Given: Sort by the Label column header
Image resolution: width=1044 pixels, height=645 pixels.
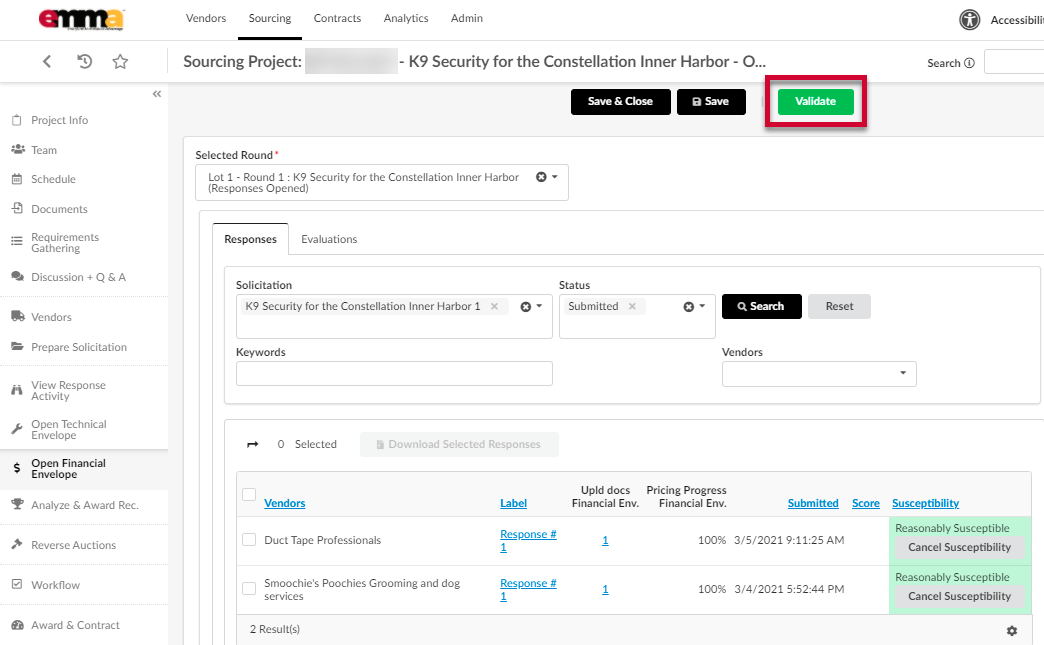Looking at the screenshot, I should tap(513, 503).
